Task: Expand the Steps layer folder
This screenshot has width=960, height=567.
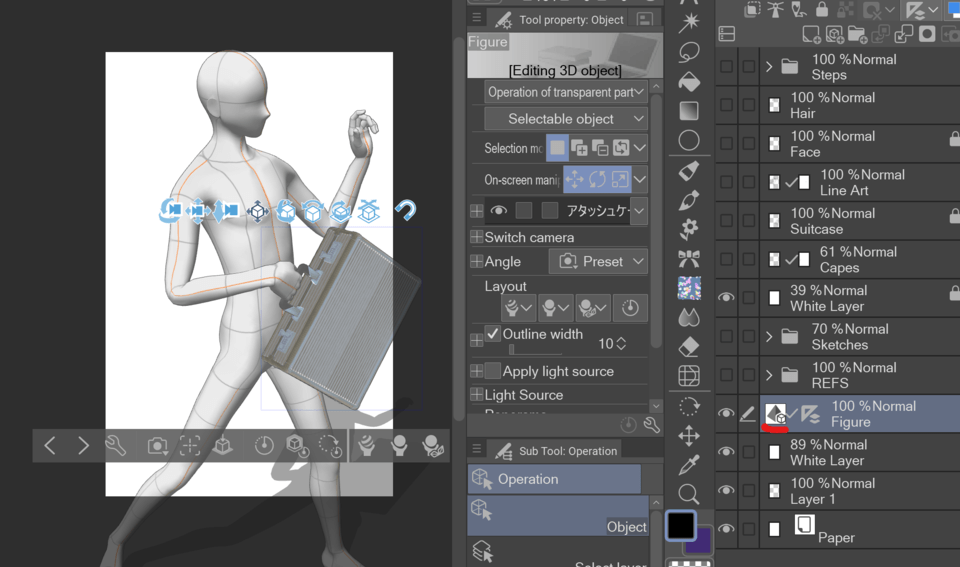Action: [769, 66]
